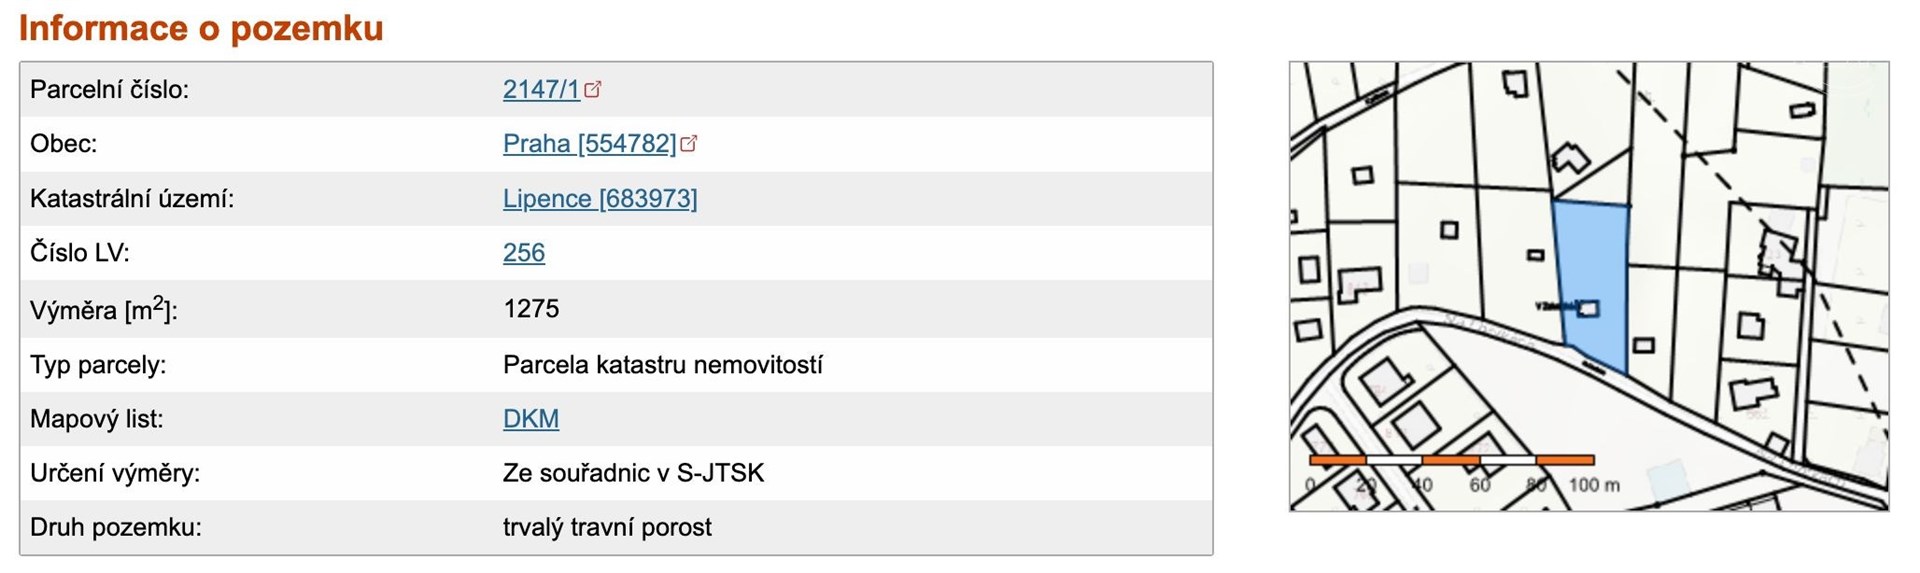Image resolution: width=1920 pixels, height=573 pixels.
Task: Click the small building inside the blue parcel
Action: (x=1588, y=308)
